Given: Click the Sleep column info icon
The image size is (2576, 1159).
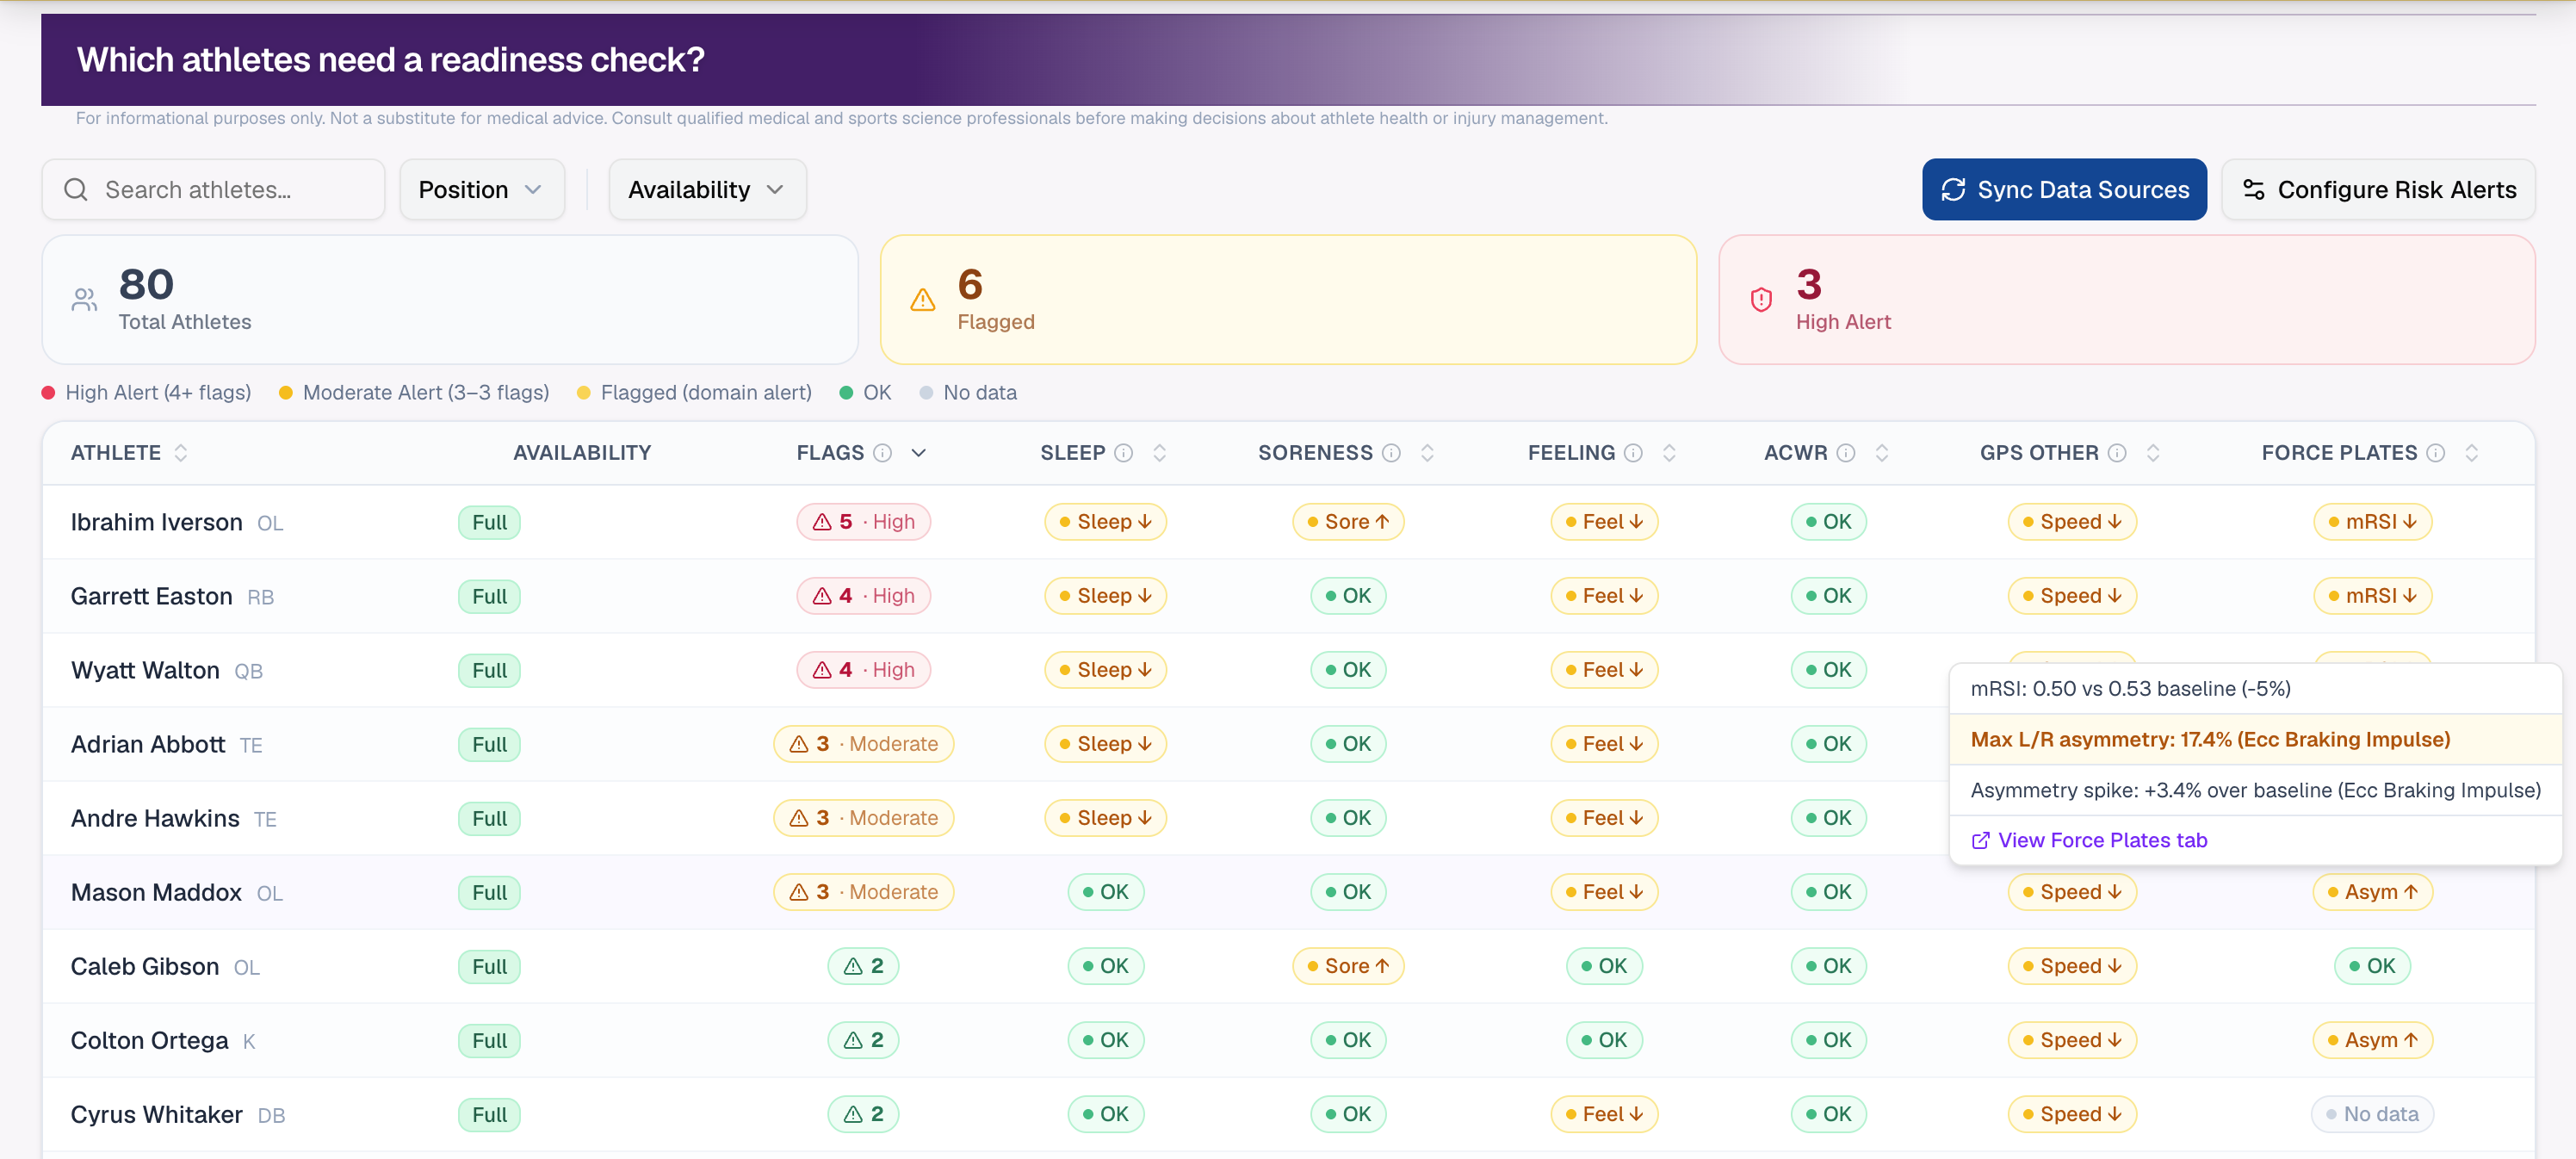Looking at the screenshot, I should pyautogui.click(x=1123, y=453).
